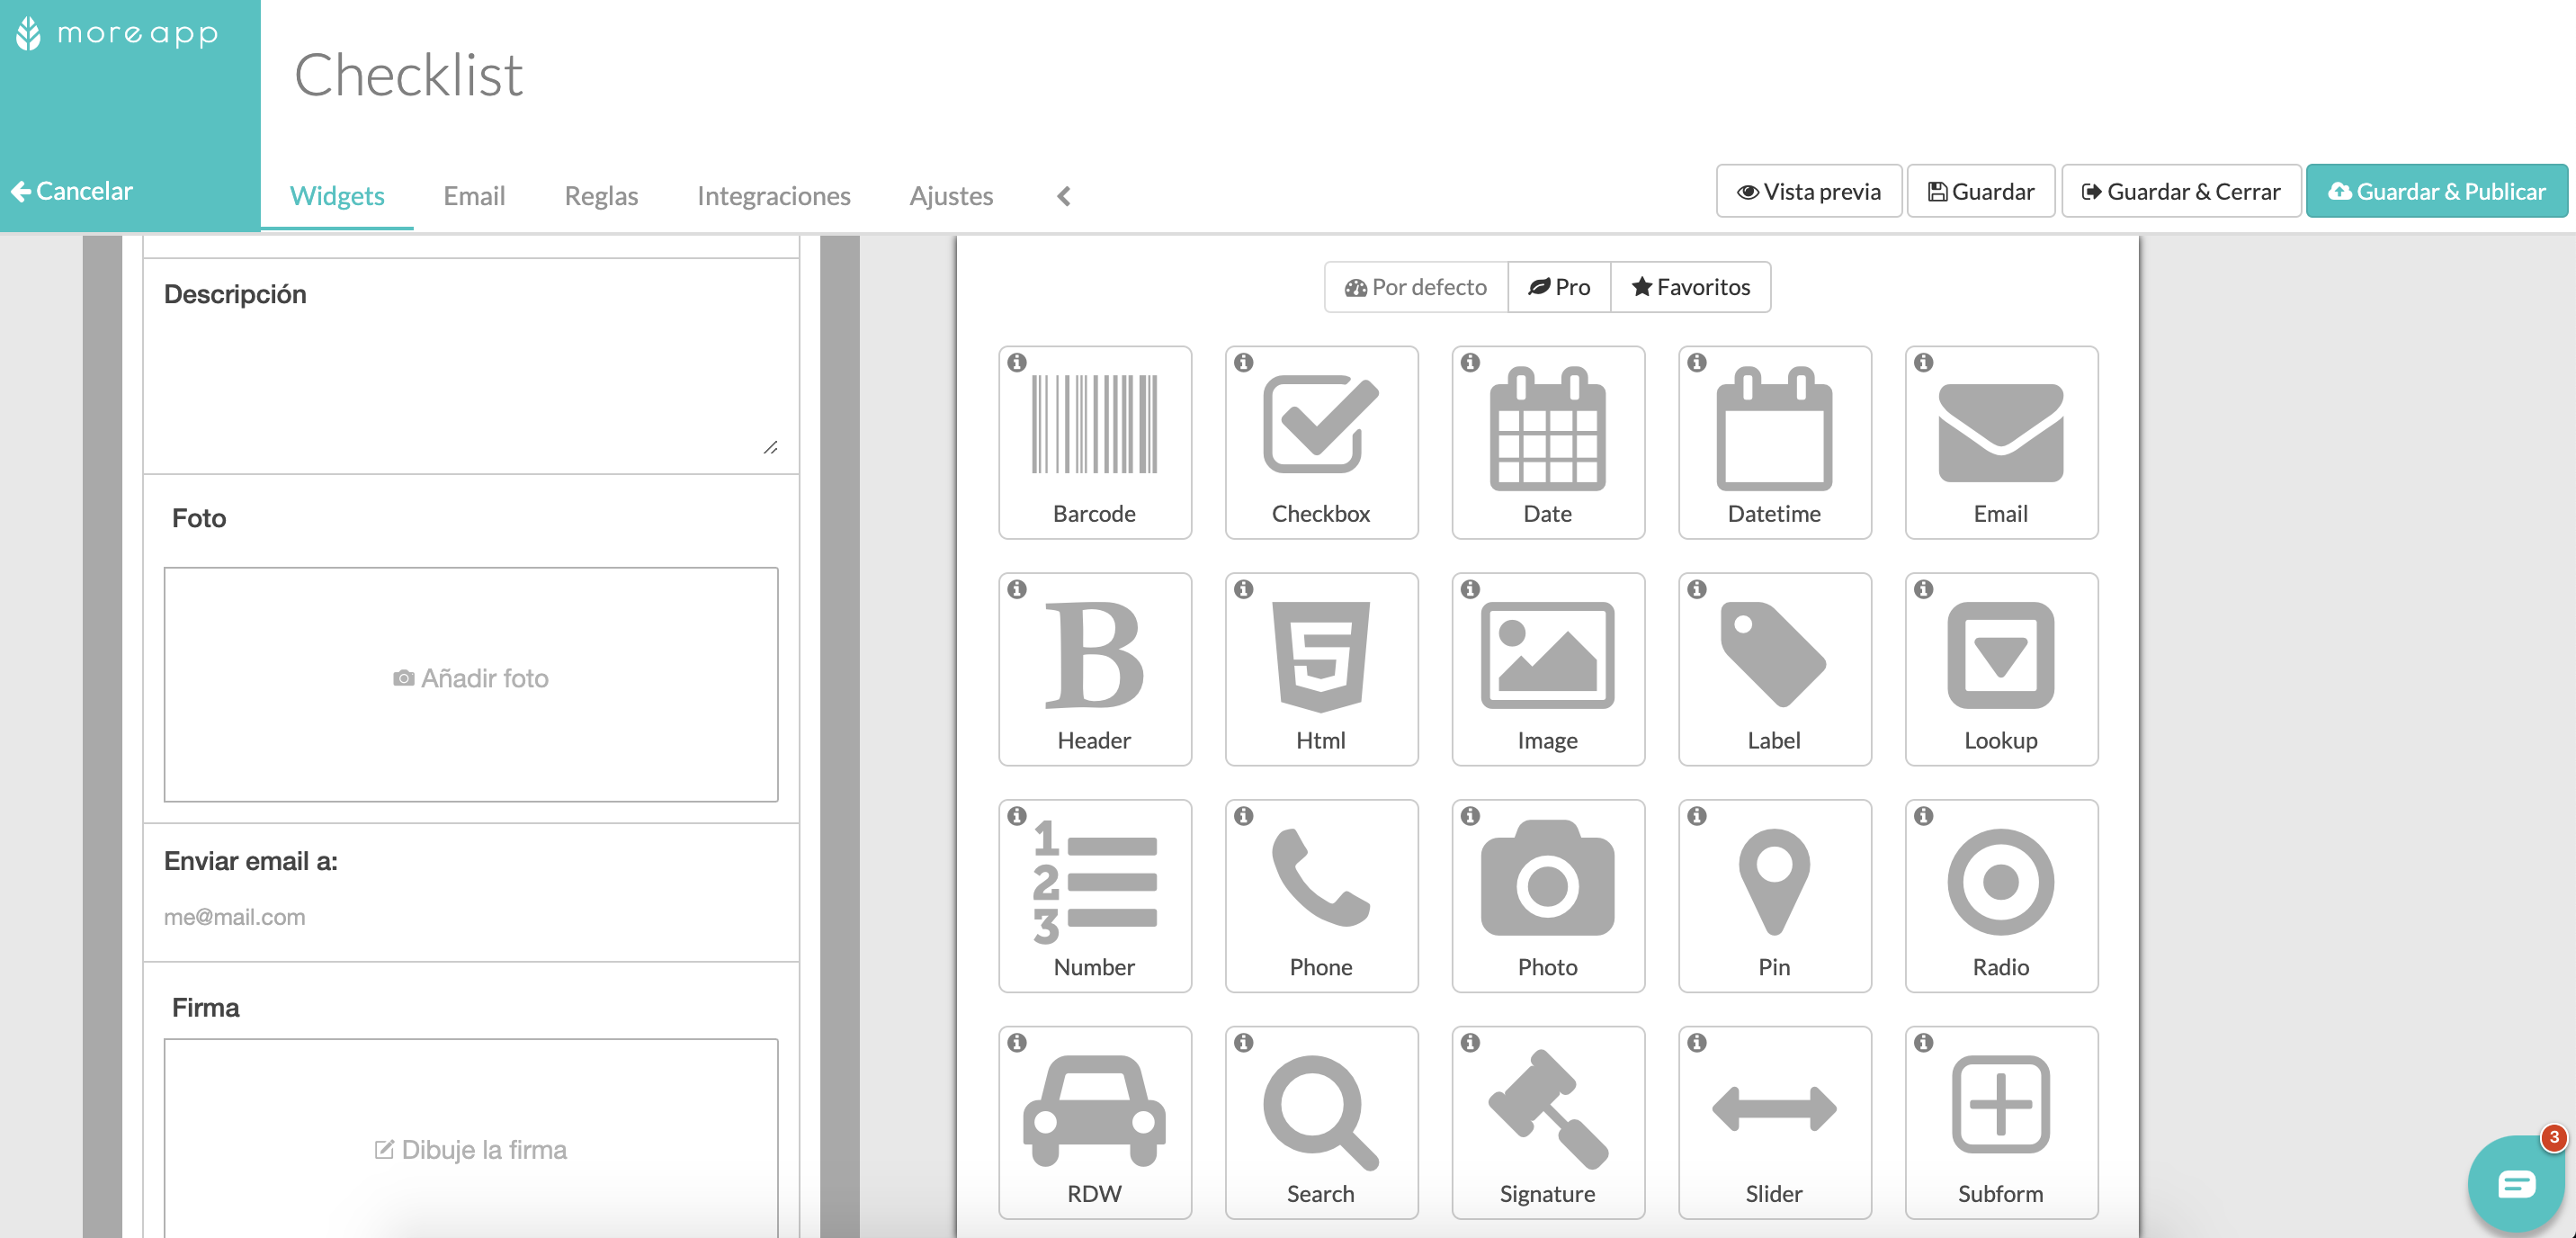Switch to the Favoritos widgets tab
The image size is (2576, 1238).
pos(1691,286)
